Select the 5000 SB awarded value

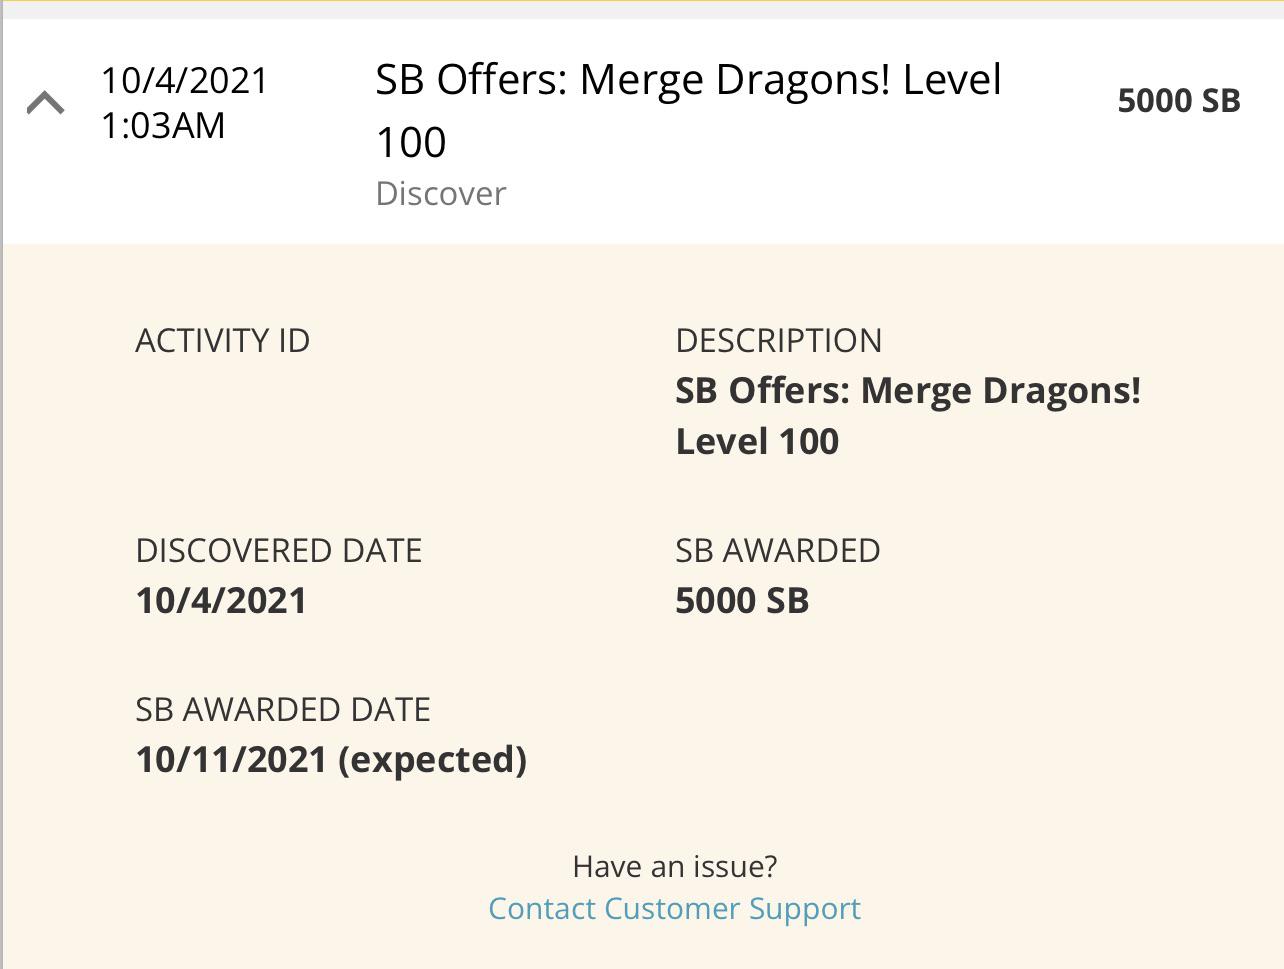pyautogui.click(x=743, y=600)
